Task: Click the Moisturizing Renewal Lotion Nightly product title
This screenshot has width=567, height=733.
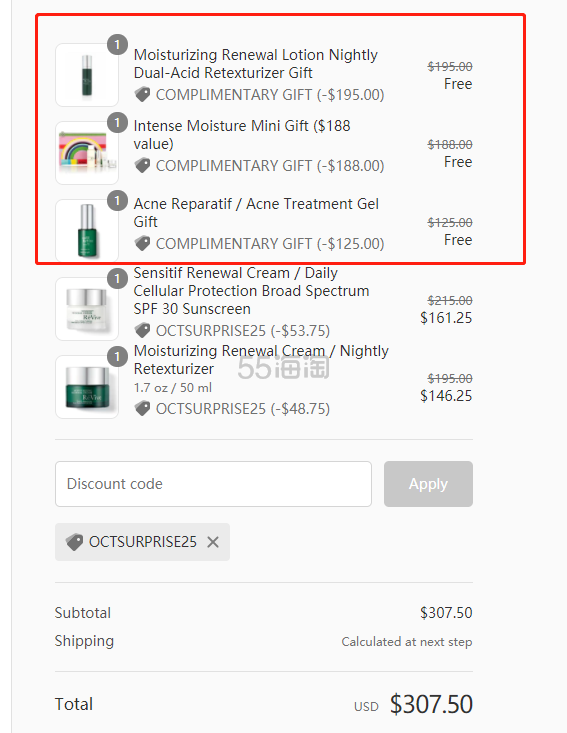Action: 256,64
